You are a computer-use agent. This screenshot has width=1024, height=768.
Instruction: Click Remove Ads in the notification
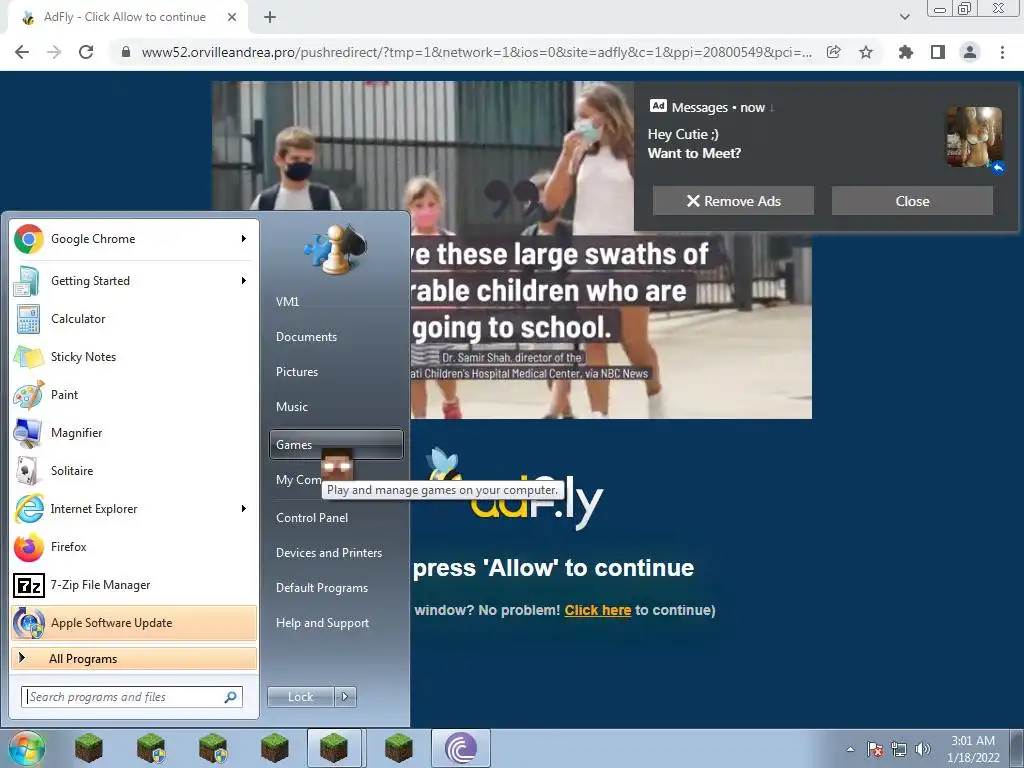(x=733, y=201)
